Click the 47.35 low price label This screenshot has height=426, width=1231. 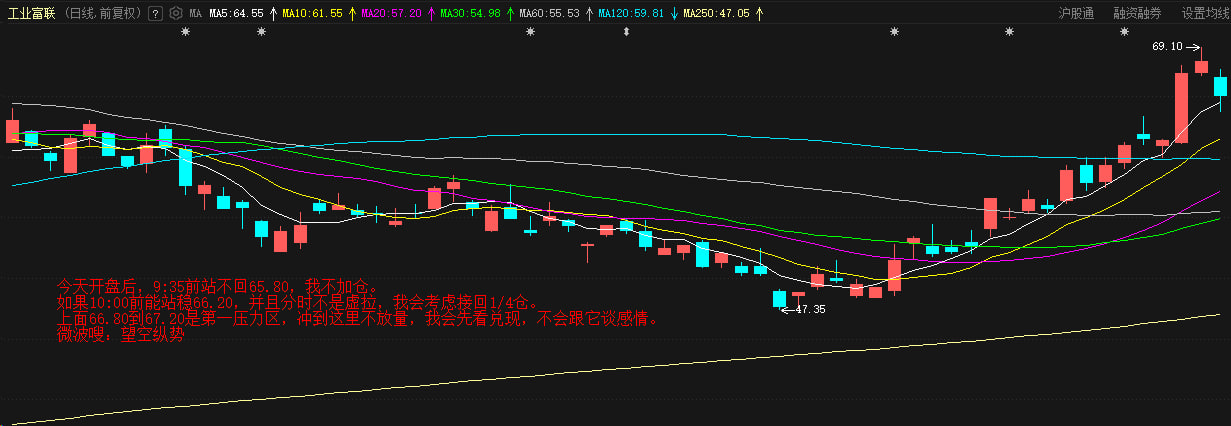click(810, 309)
